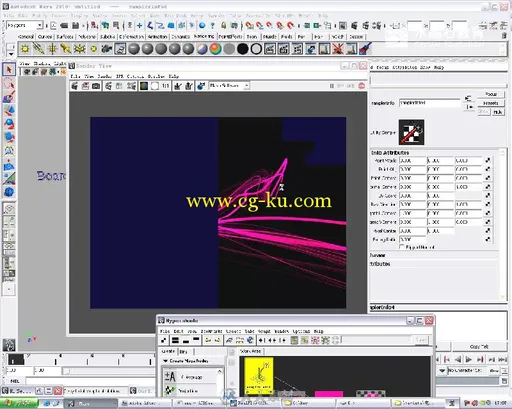Open the Work Area tab in Hypershade
The image size is (512, 409).
pos(251,351)
